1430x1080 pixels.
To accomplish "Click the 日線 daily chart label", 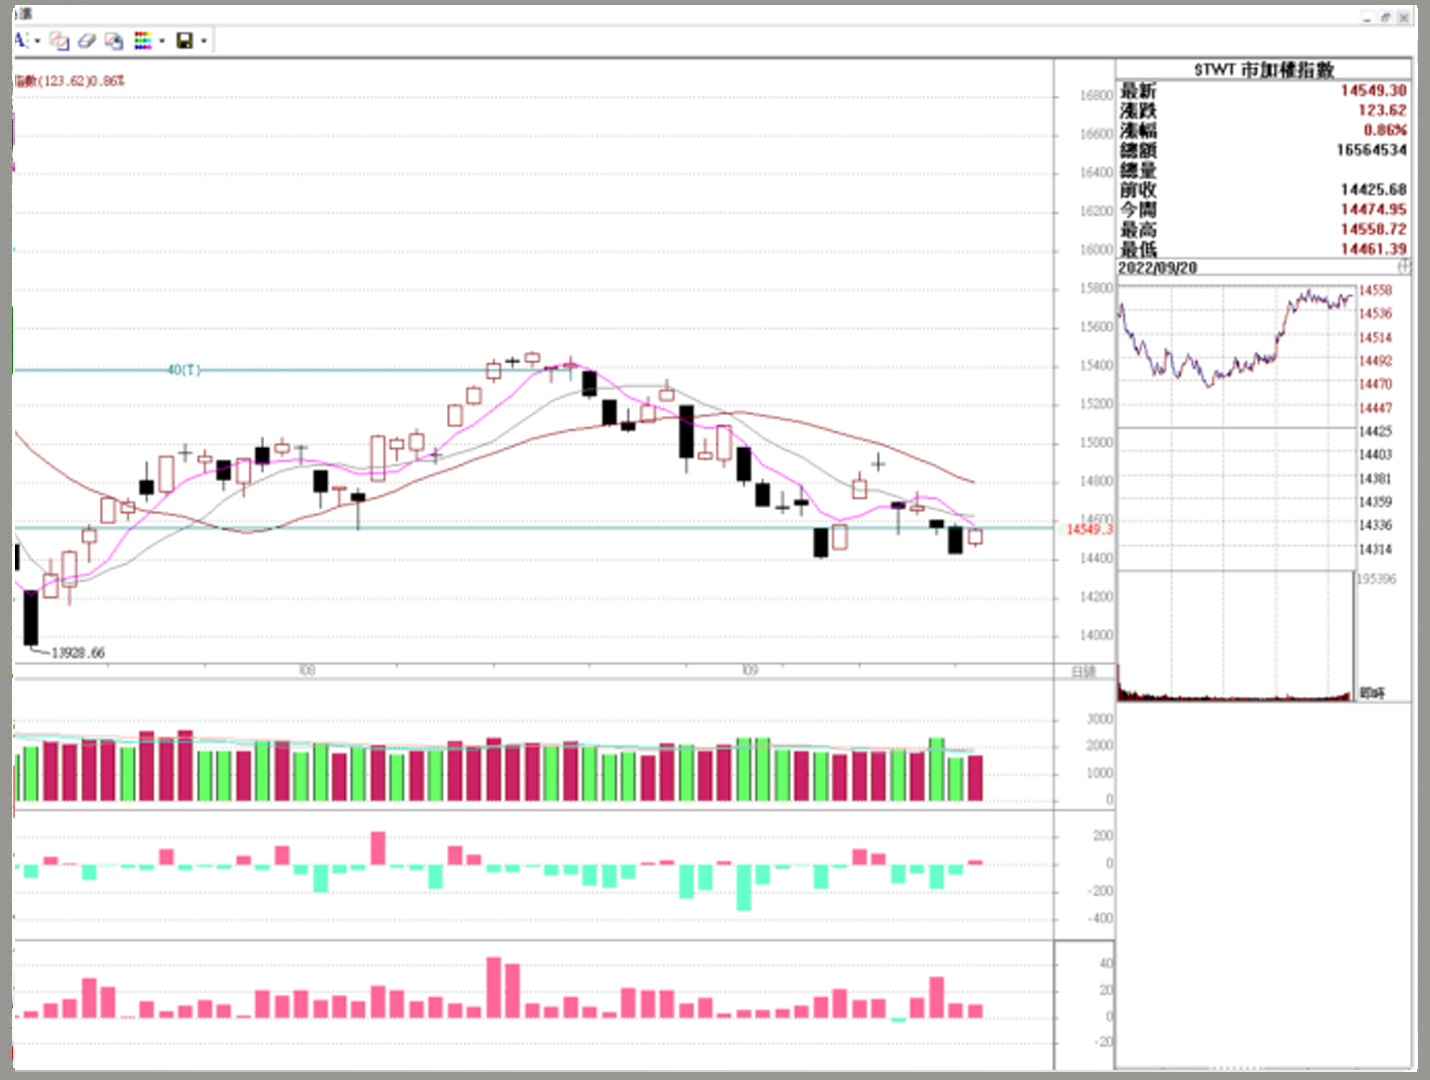I will [1084, 671].
